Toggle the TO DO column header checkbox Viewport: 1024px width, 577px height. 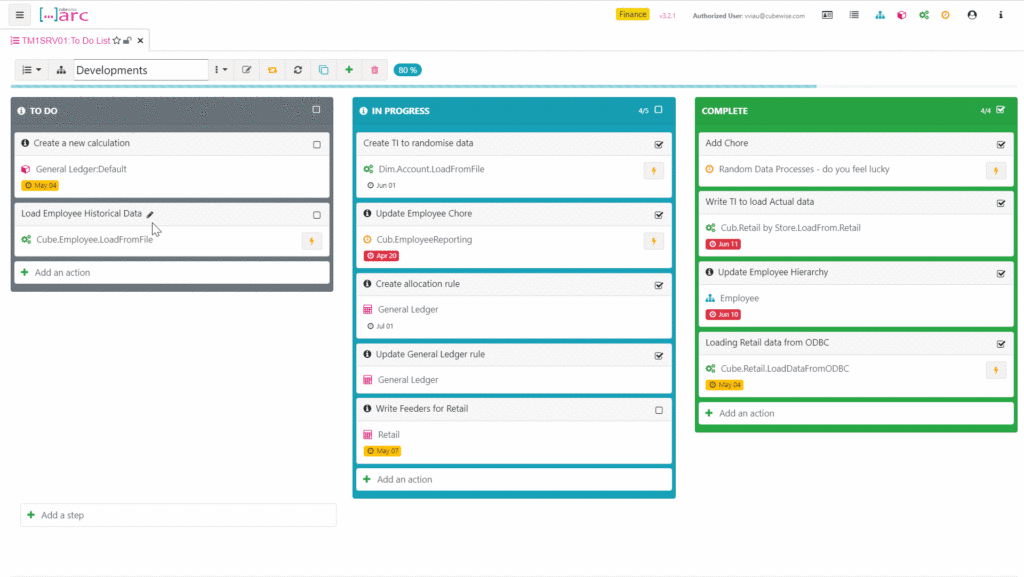pyautogui.click(x=316, y=110)
